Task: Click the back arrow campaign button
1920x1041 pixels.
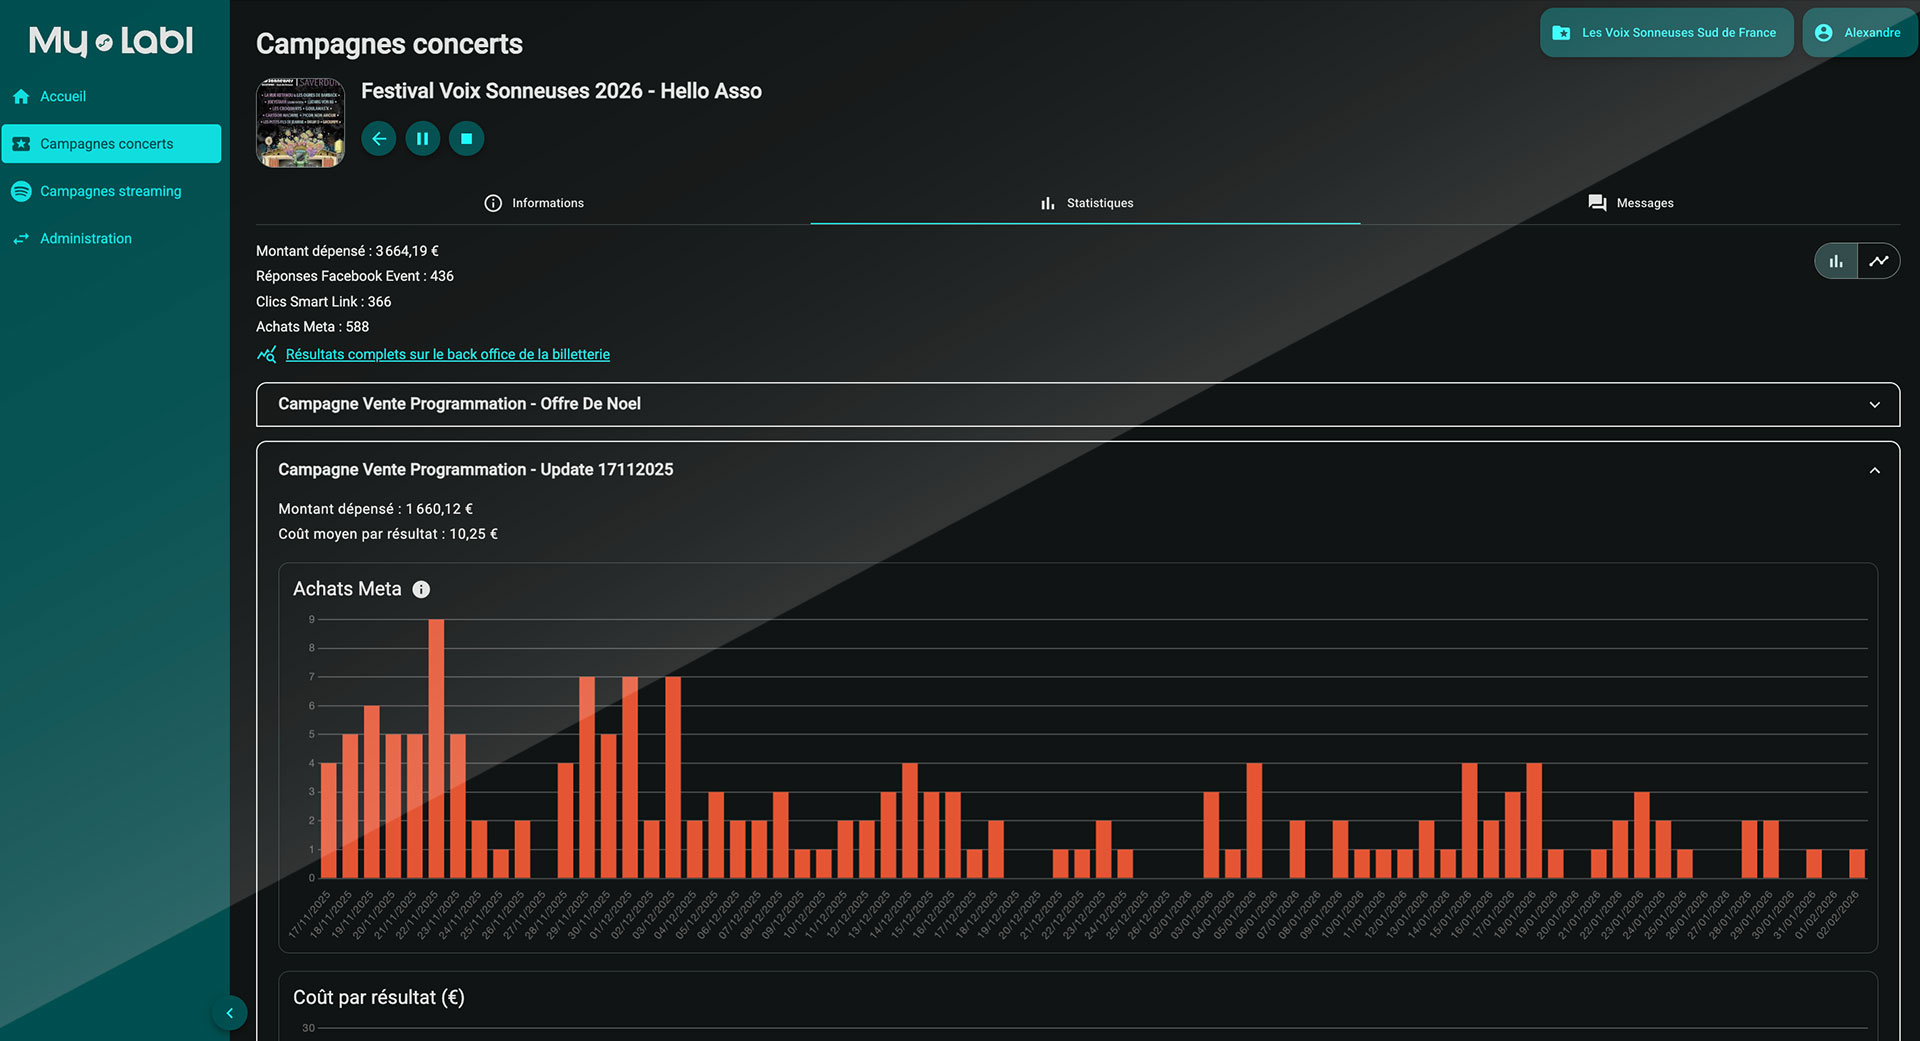Action: coord(379,139)
